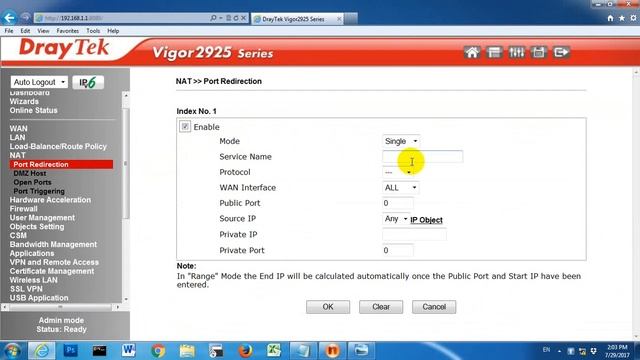Click the Internet Explorer taskbar icon
This screenshot has width=640, height=360.
pyautogui.click(x=41, y=351)
